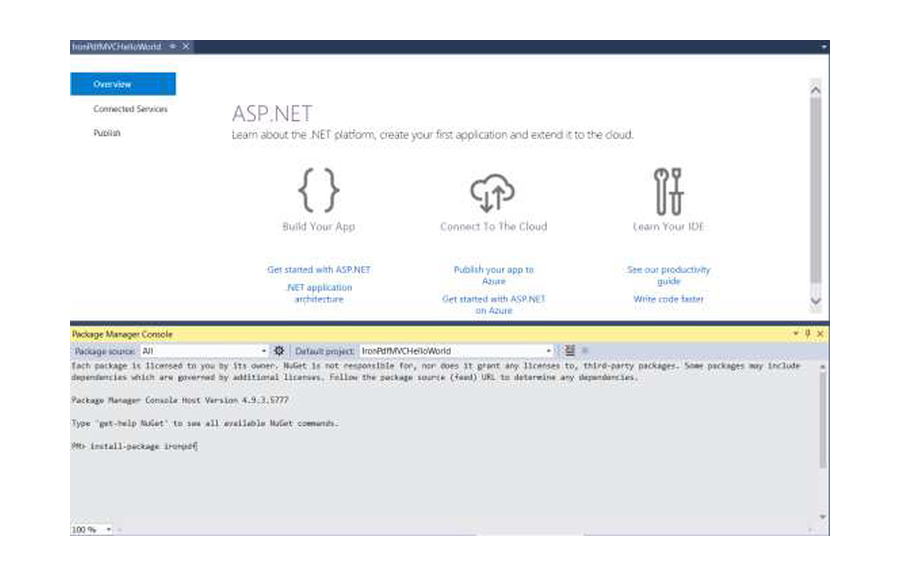Click console scrollbar down arrow
900x576 pixels.
coord(823,517)
